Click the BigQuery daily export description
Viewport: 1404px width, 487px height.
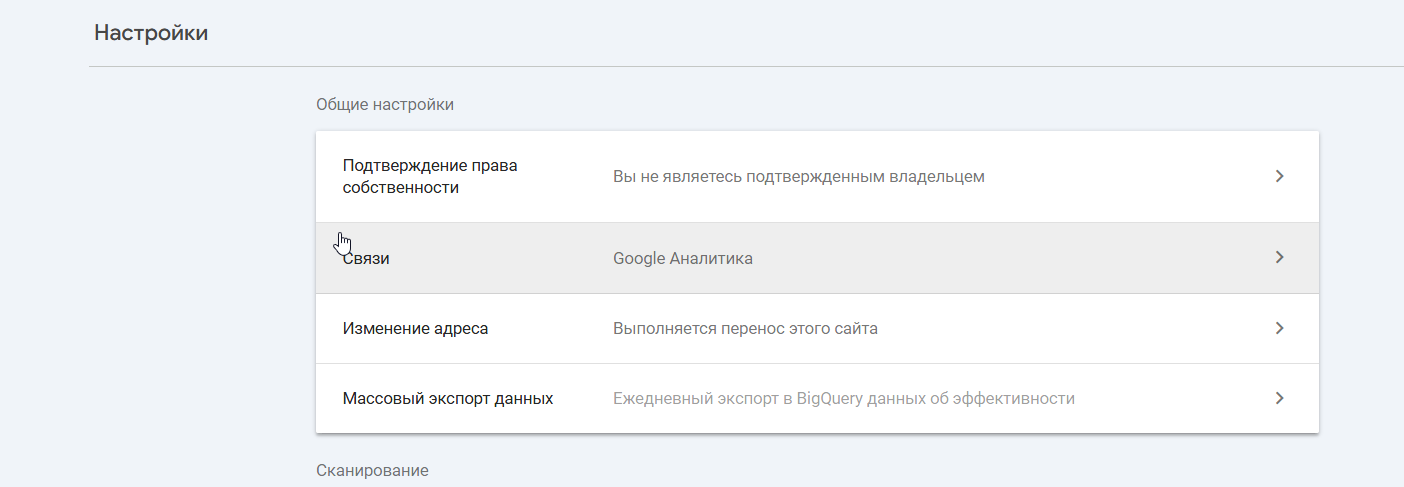pos(843,398)
